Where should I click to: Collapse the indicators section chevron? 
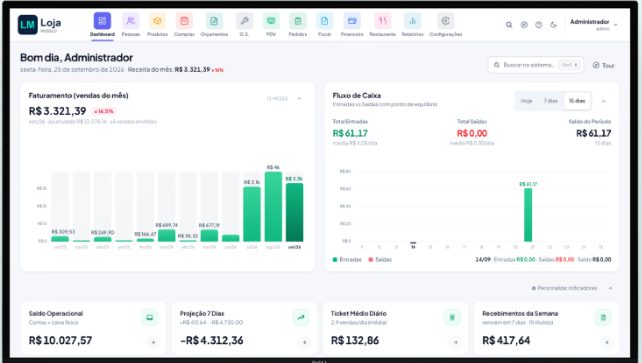[610, 288]
